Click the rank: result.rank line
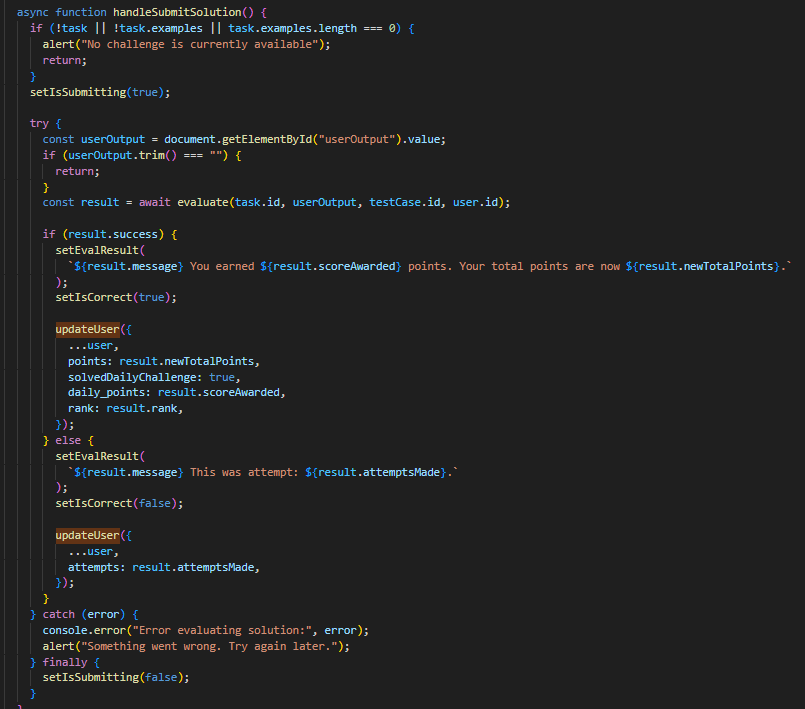 click(x=125, y=408)
